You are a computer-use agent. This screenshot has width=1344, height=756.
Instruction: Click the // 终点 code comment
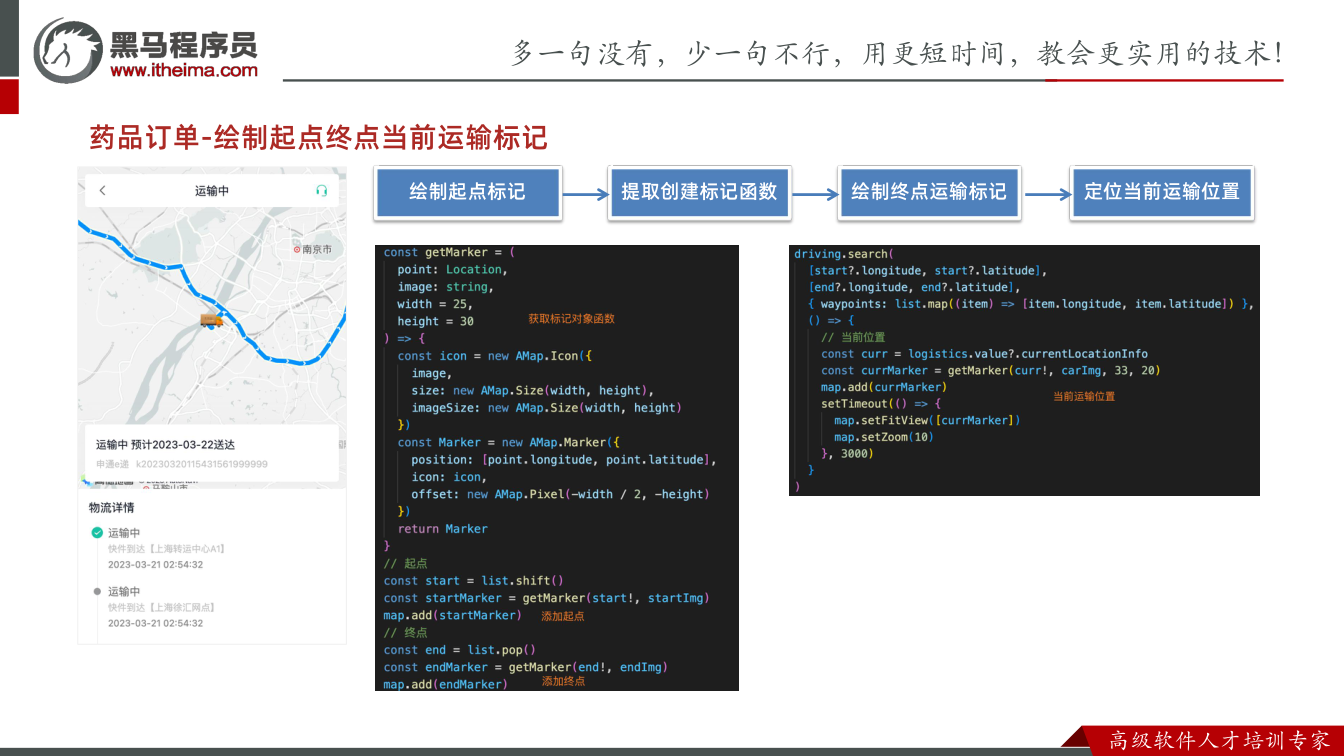[406, 633]
